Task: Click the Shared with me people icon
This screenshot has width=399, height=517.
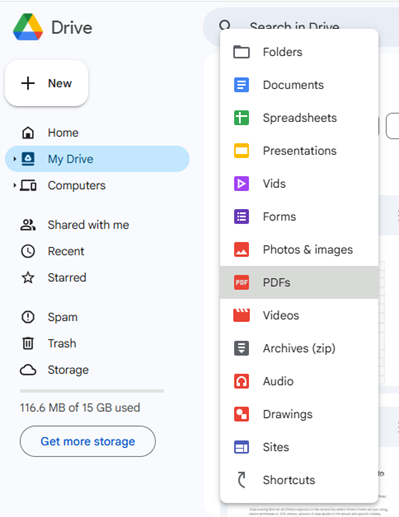Action: point(28,225)
